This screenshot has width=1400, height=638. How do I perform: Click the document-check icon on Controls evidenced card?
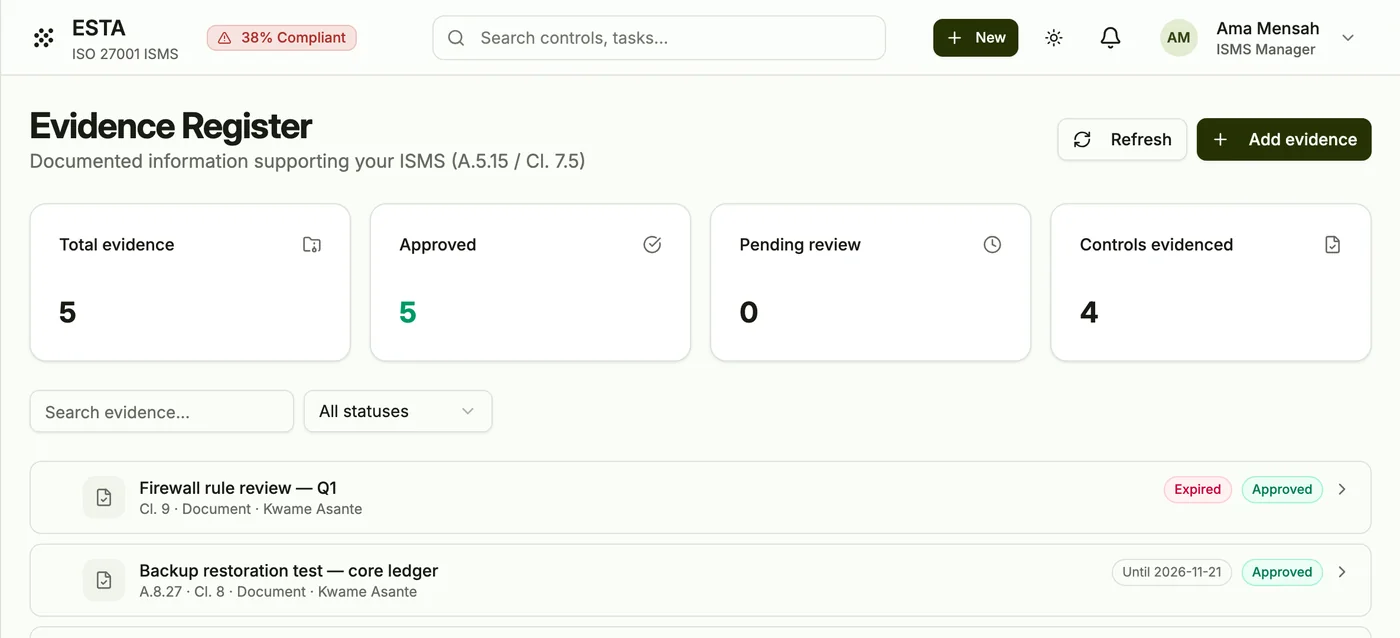tap(1332, 244)
